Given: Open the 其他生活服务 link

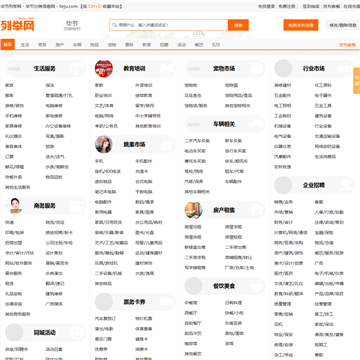Looking at the screenshot, I should [x=18, y=187].
